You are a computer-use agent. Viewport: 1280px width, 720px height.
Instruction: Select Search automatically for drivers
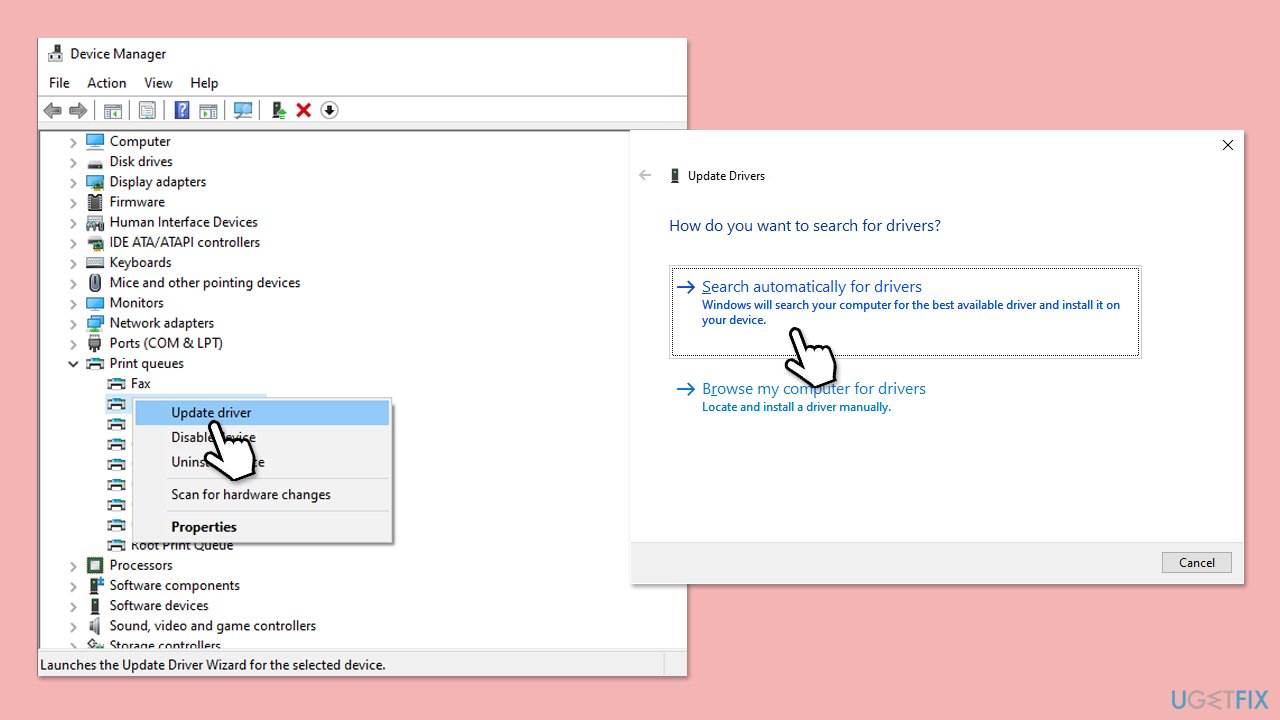[905, 311]
